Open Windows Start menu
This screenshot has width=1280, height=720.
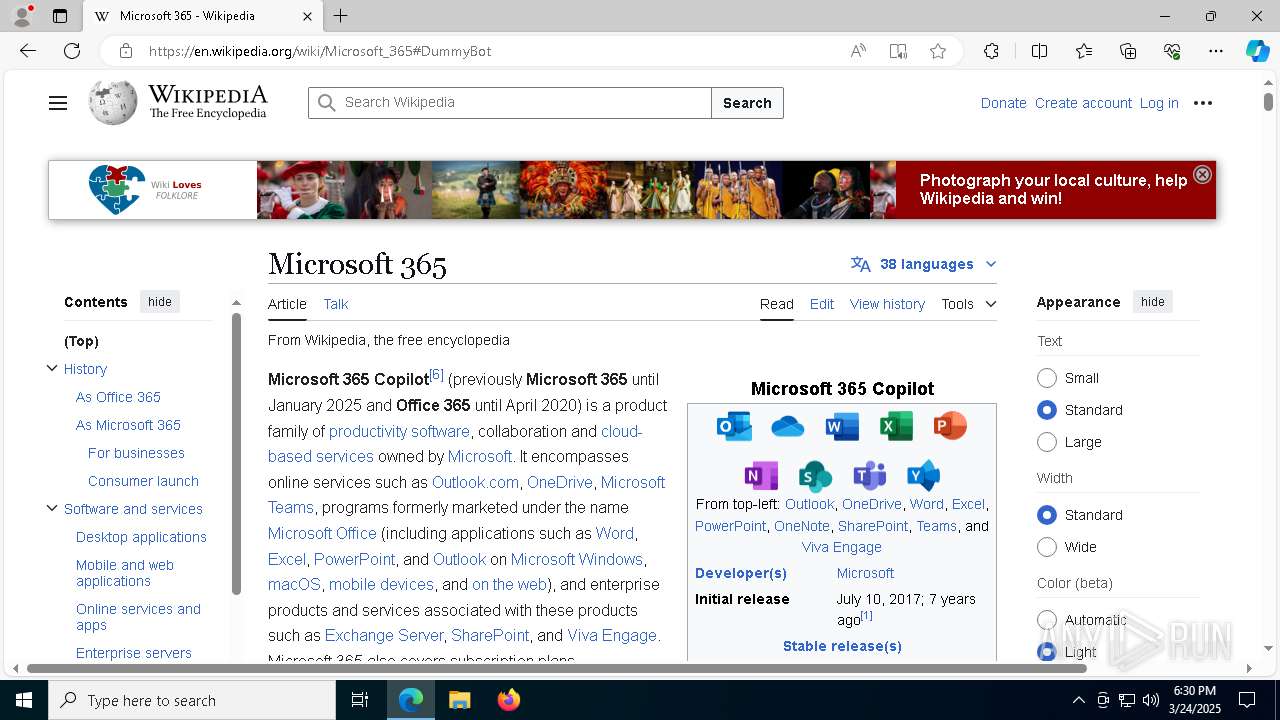(24, 700)
